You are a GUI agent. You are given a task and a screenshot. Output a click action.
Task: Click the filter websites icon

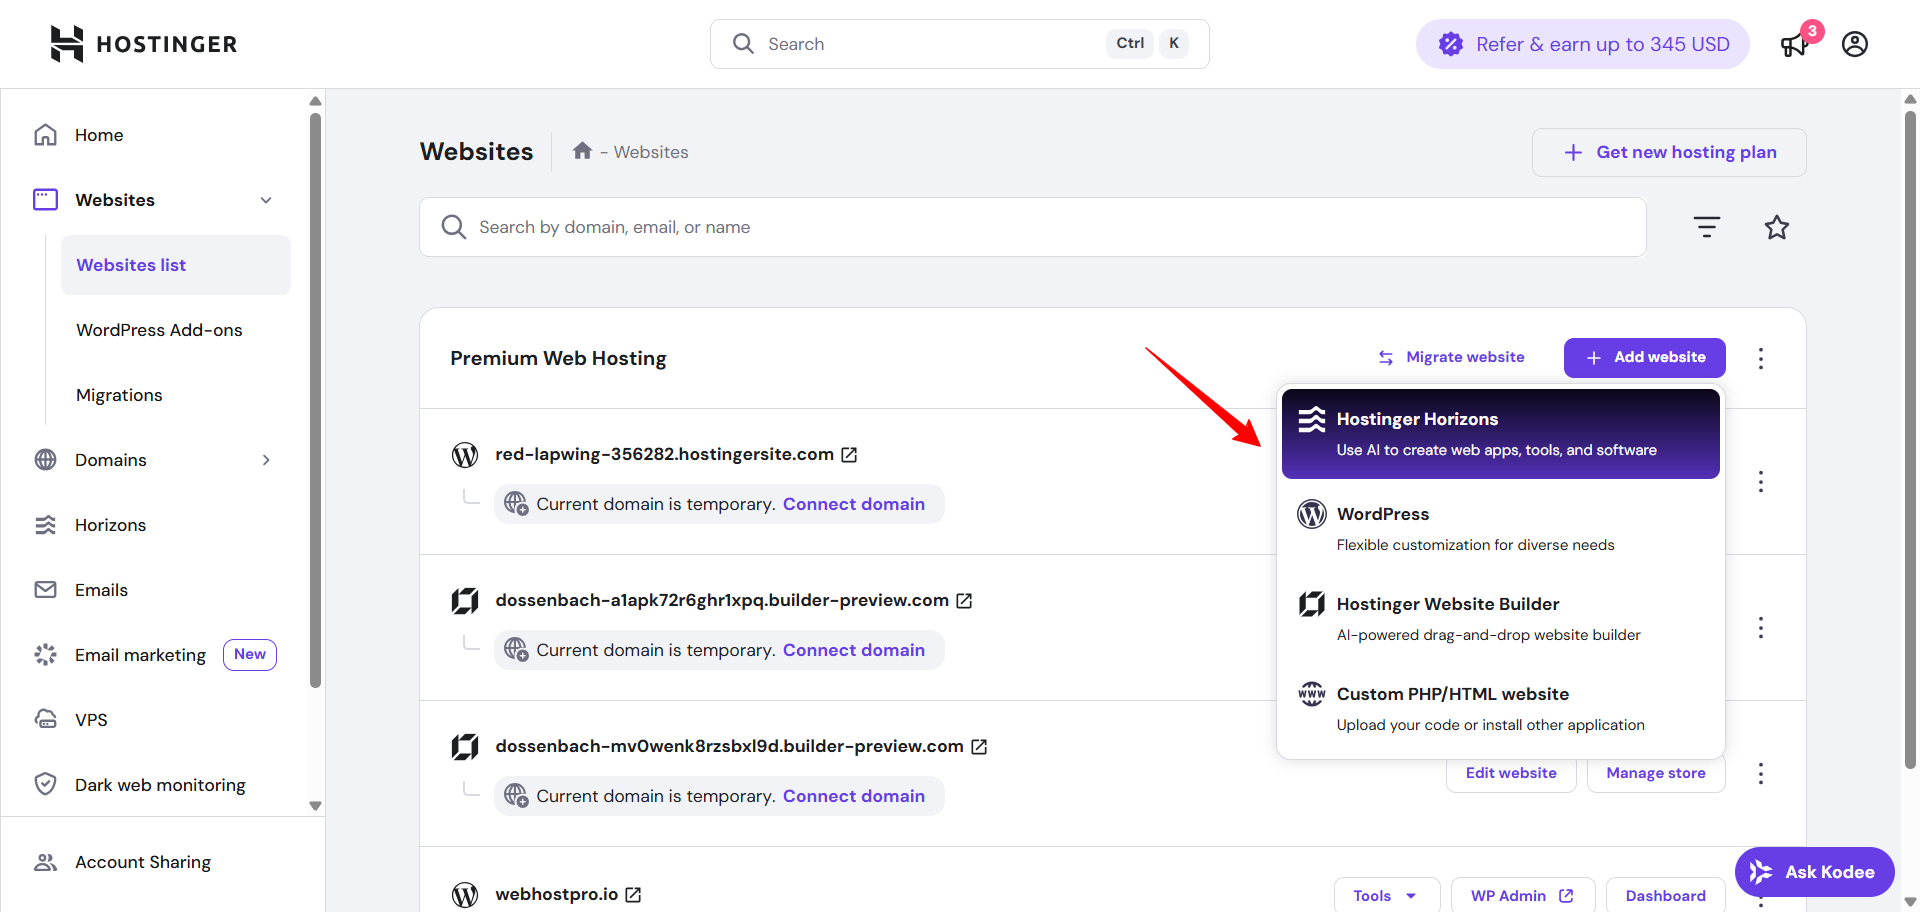1707,227
